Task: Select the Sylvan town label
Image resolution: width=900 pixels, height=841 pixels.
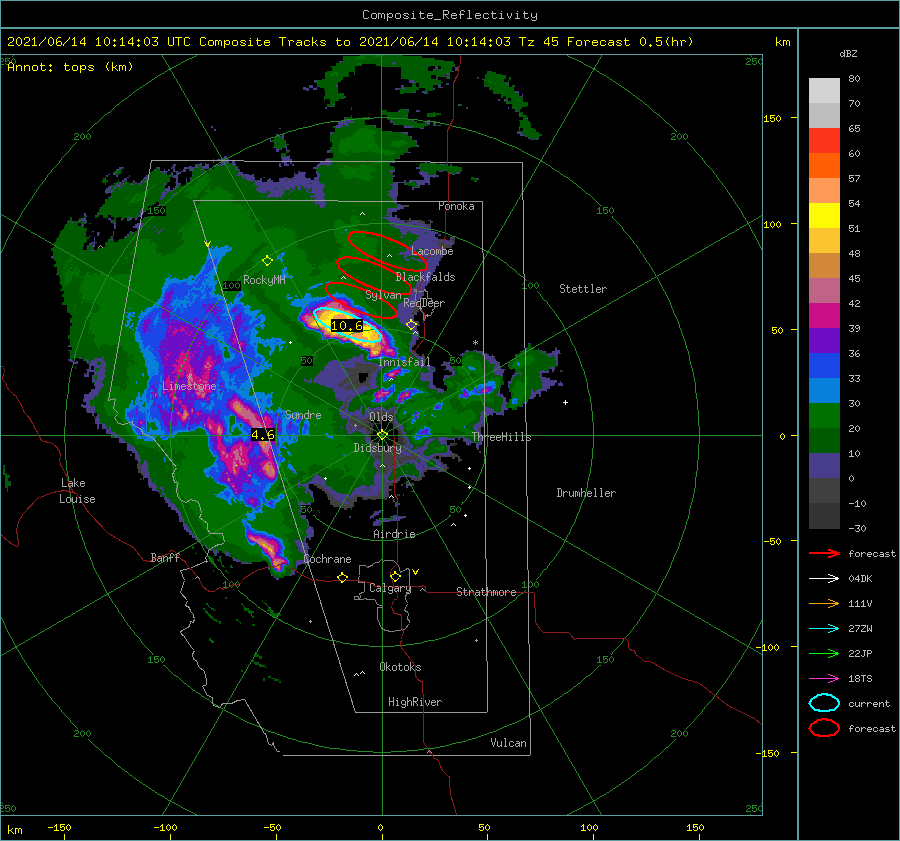Action: click(x=383, y=295)
